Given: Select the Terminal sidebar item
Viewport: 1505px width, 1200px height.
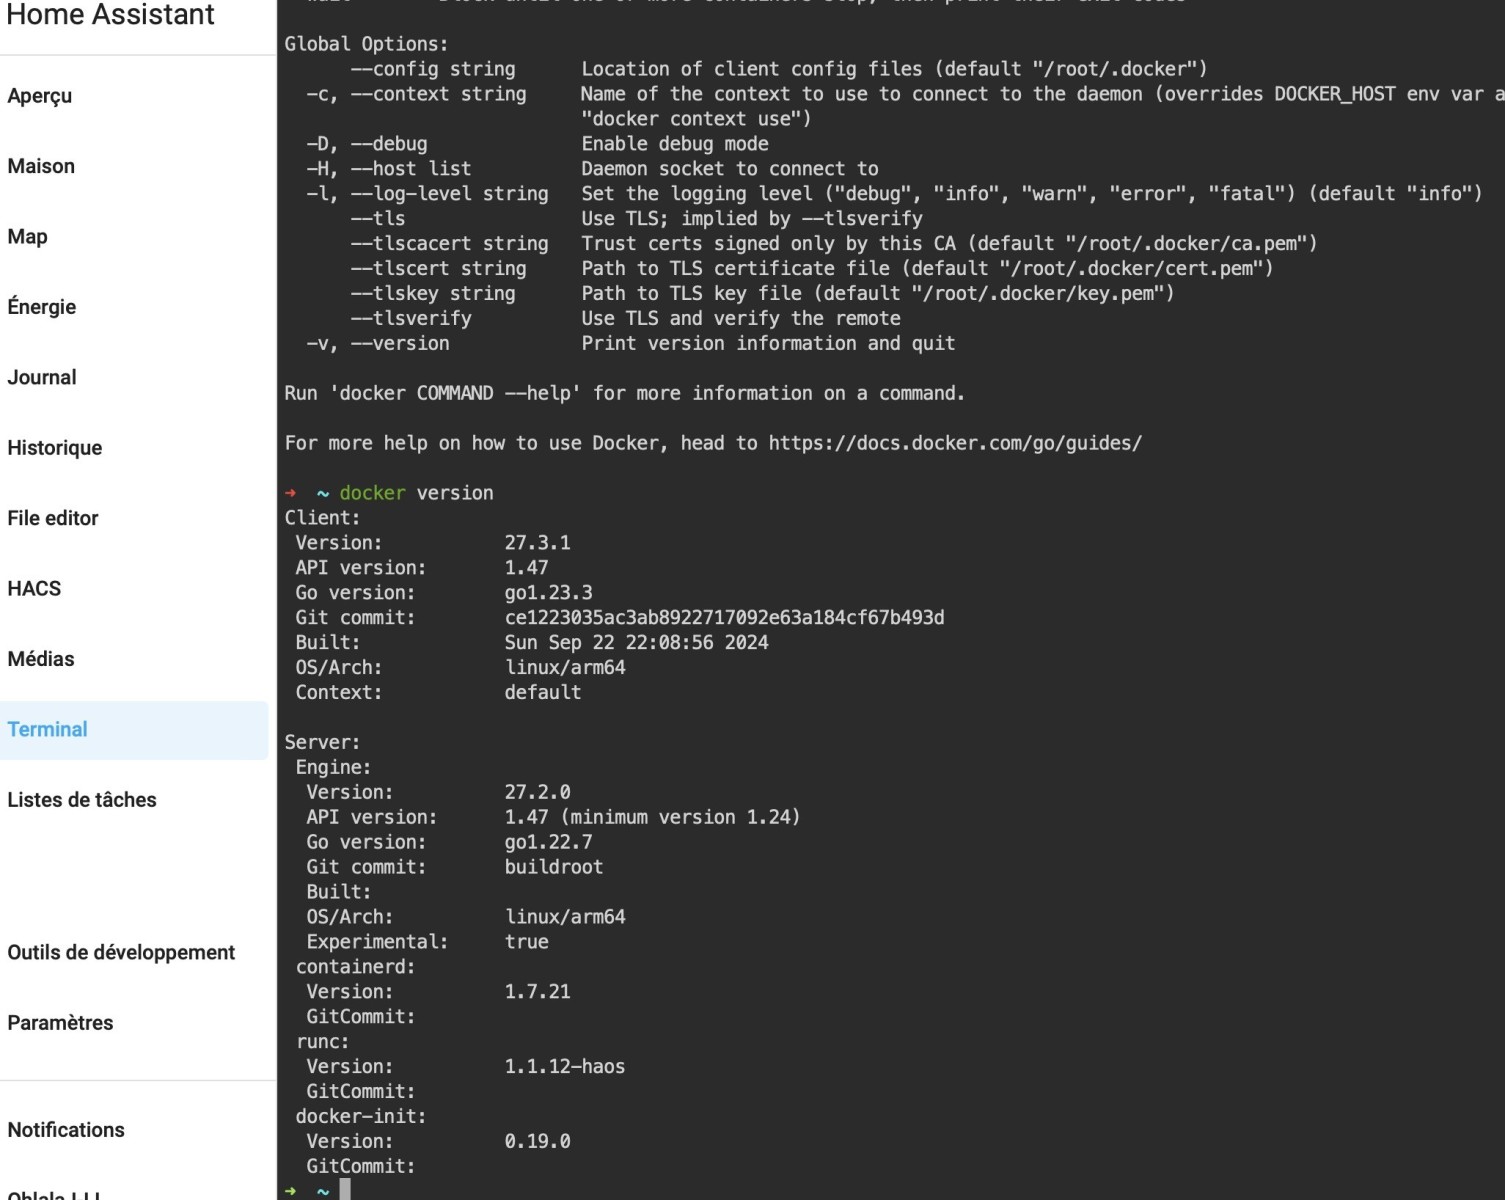Looking at the screenshot, I should (134, 730).
